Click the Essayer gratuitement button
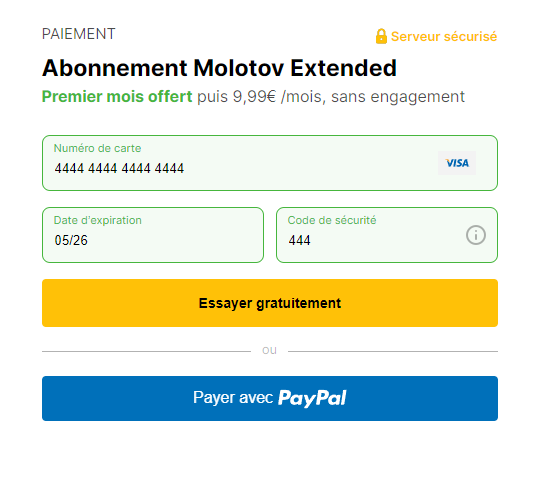Image resolution: width=543 pixels, height=490 pixels. 270,303
